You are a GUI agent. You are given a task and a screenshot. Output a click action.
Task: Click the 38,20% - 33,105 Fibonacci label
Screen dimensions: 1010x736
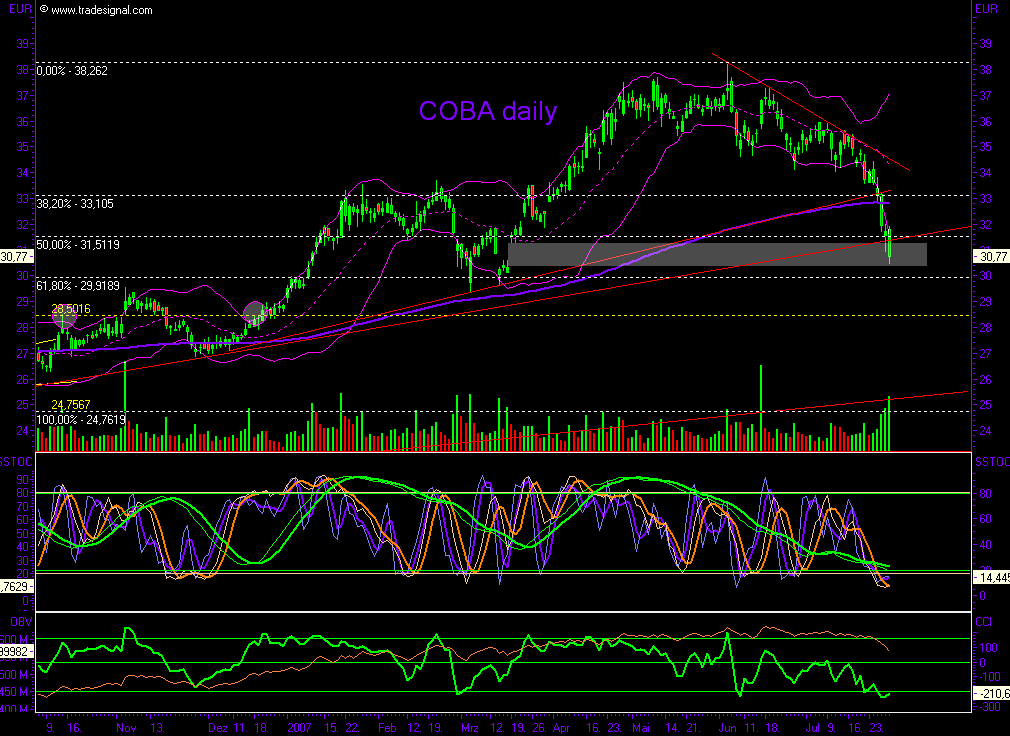(75, 203)
